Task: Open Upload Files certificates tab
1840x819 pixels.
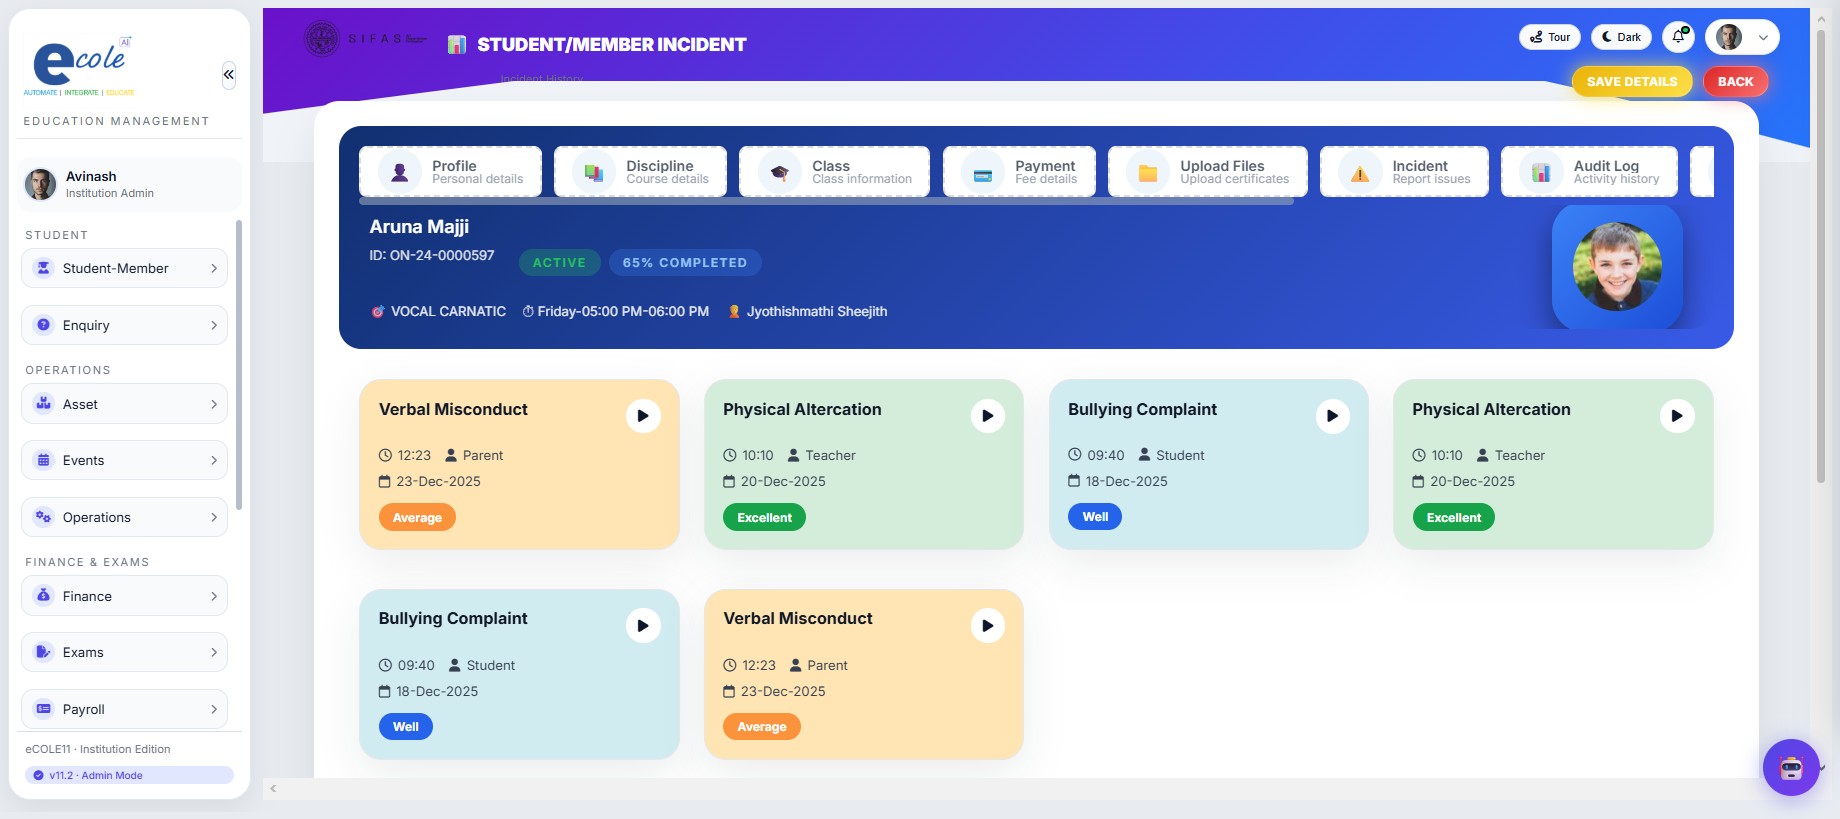Action: (x=1208, y=172)
